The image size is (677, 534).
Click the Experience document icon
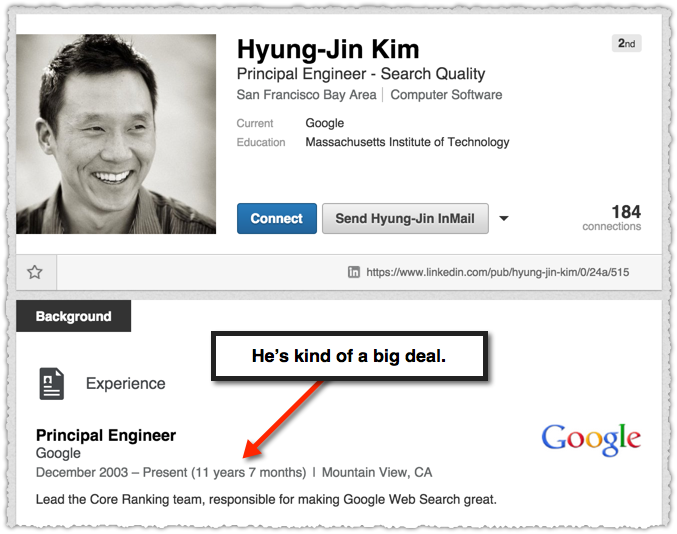click(52, 383)
